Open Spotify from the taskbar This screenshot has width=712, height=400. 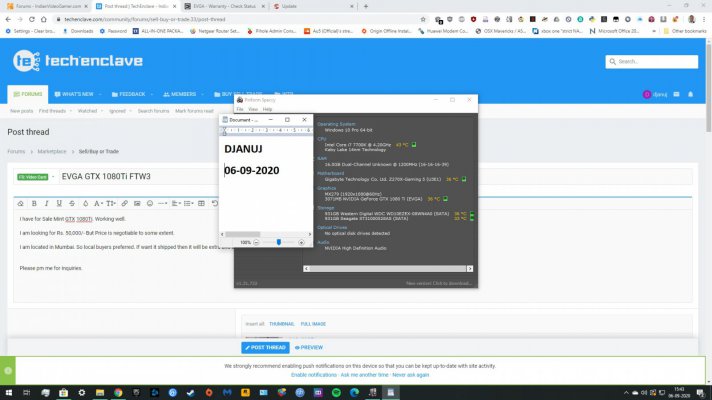click(x=336, y=393)
